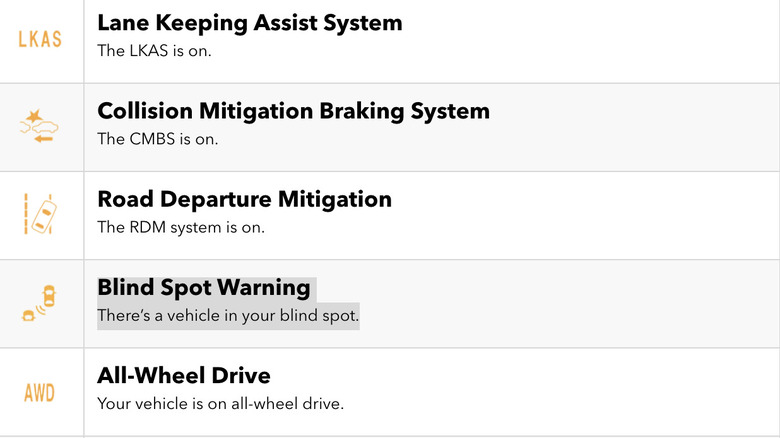
Task: Click the highlighted blind spot vehicle description
Action: coord(227,316)
